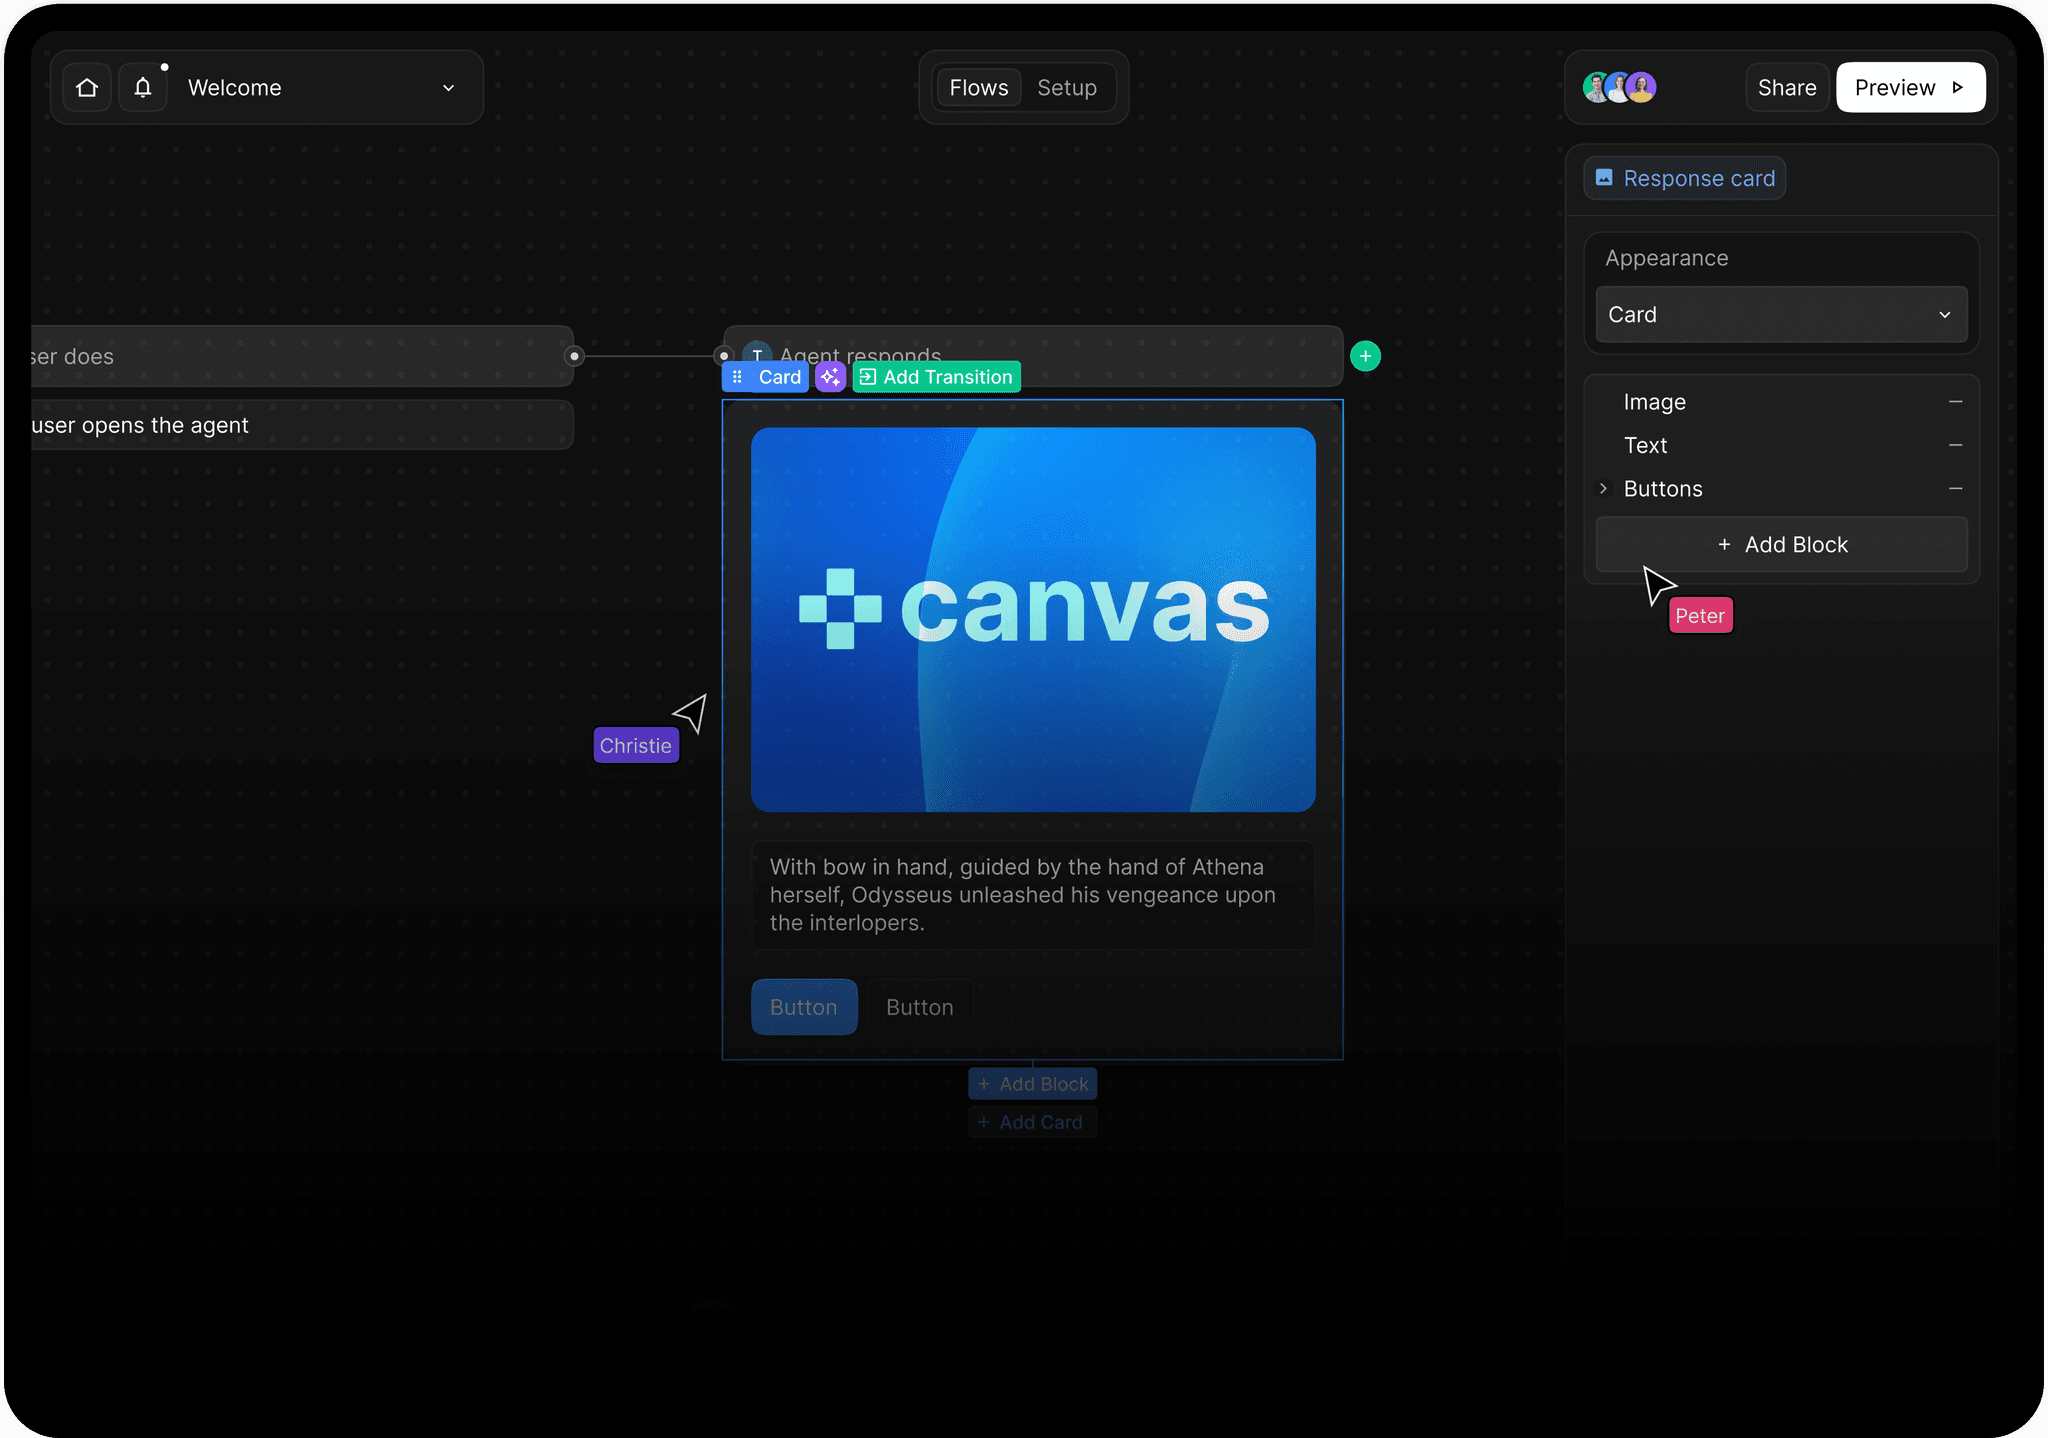This screenshot has height=1438, width=2048.
Task: Grab the Card drag handle icon
Action: click(737, 377)
